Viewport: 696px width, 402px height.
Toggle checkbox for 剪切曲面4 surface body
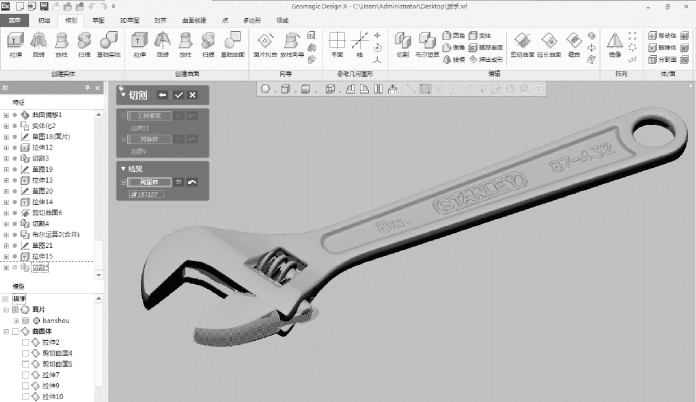pyautogui.click(x=25, y=353)
